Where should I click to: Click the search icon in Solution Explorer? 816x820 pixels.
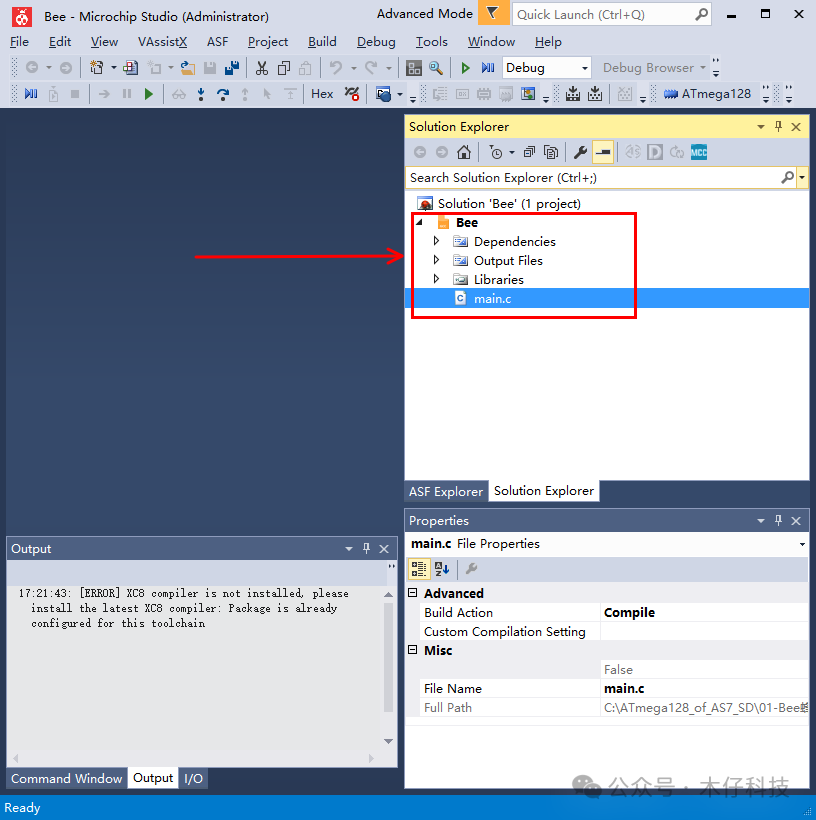tap(787, 178)
